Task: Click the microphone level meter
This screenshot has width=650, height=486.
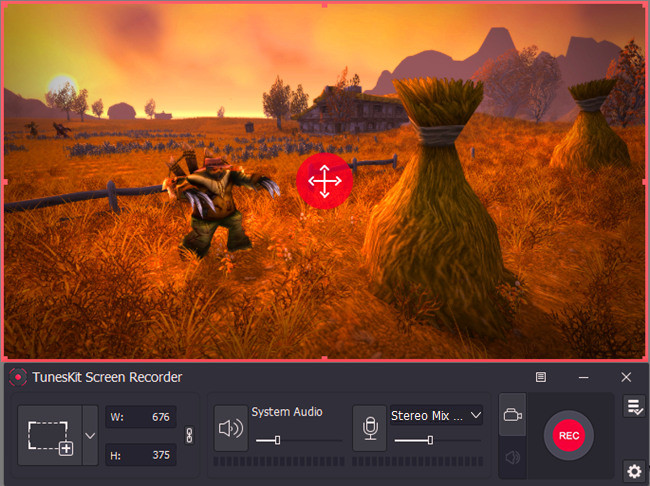Action: tap(417, 462)
